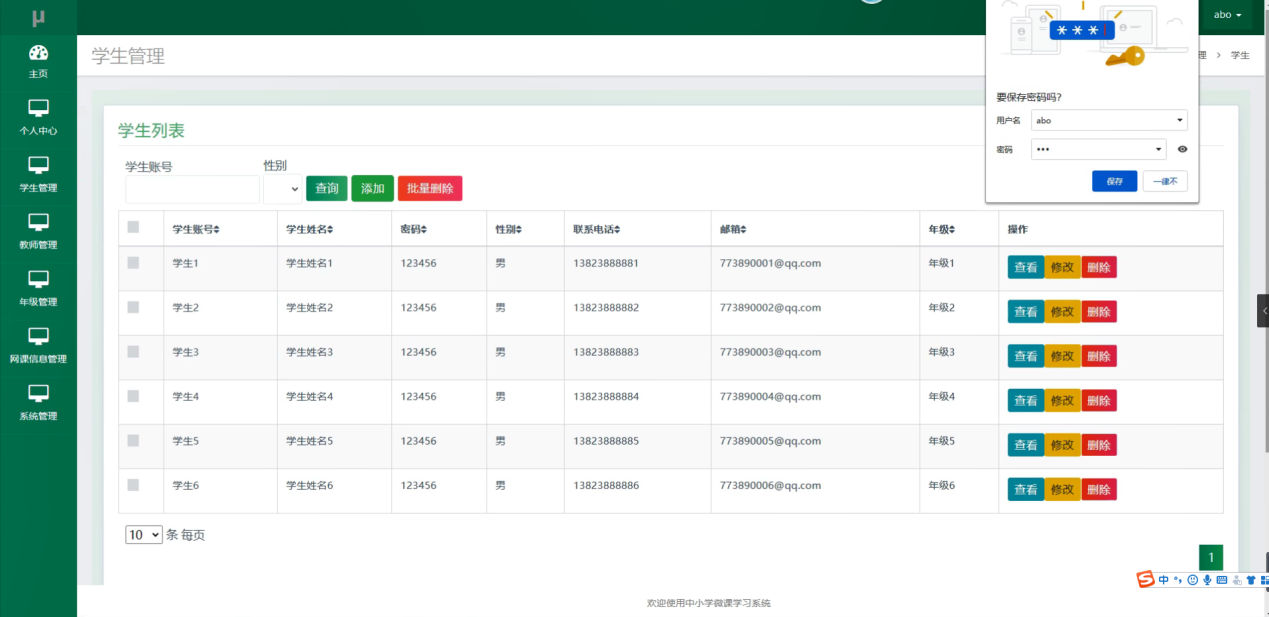This screenshot has height=617, width=1269.
Task: Open Sogou emoji smiley icon
Action: (x=1192, y=580)
